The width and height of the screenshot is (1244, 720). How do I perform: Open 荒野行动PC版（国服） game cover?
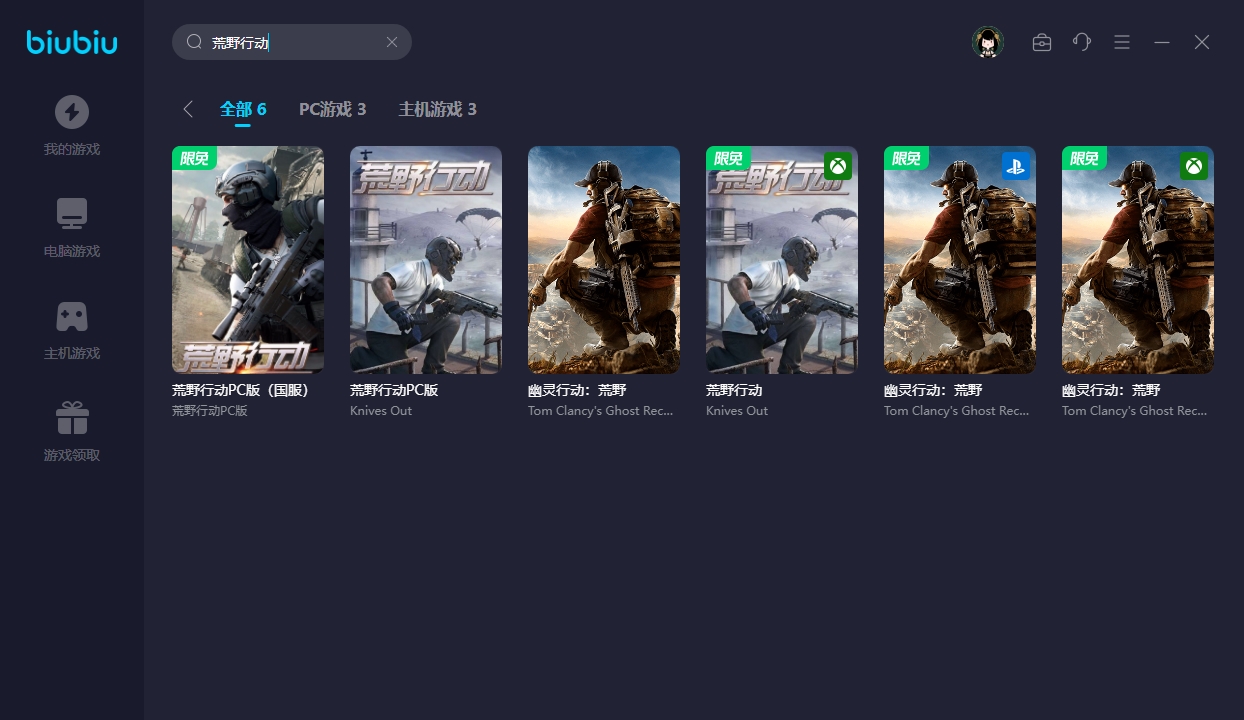click(248, 260)
